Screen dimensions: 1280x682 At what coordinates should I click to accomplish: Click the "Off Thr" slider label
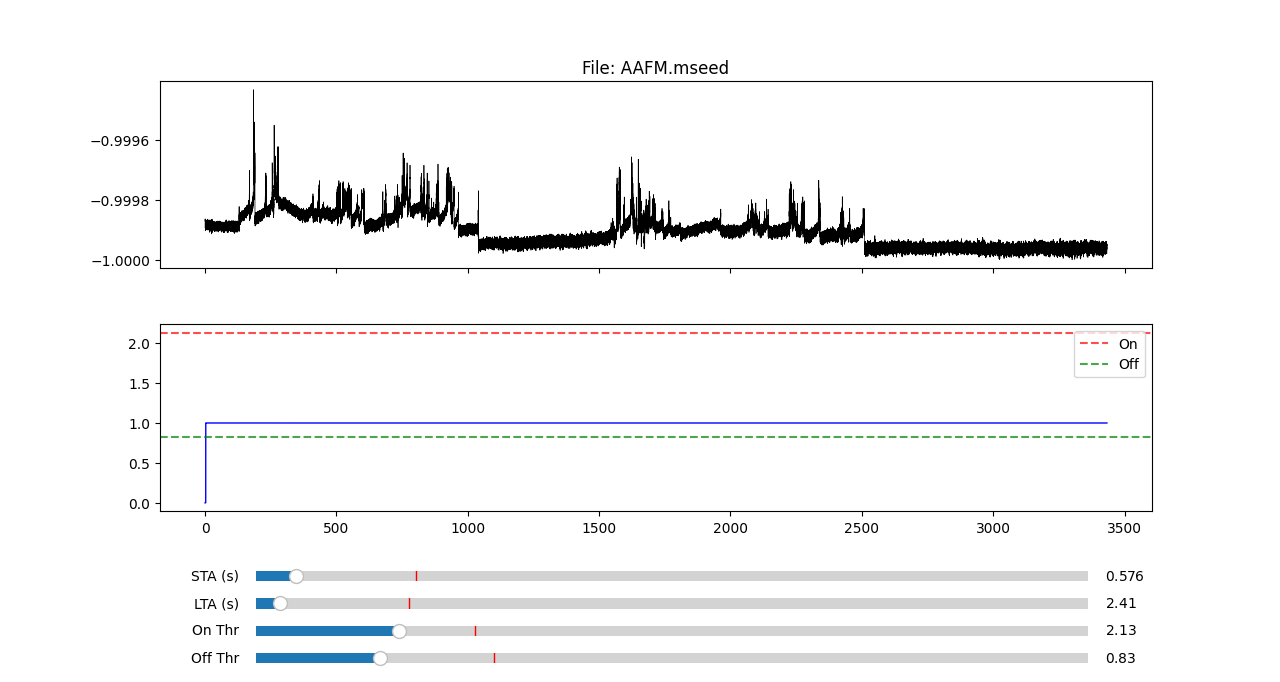pos(215,658)
